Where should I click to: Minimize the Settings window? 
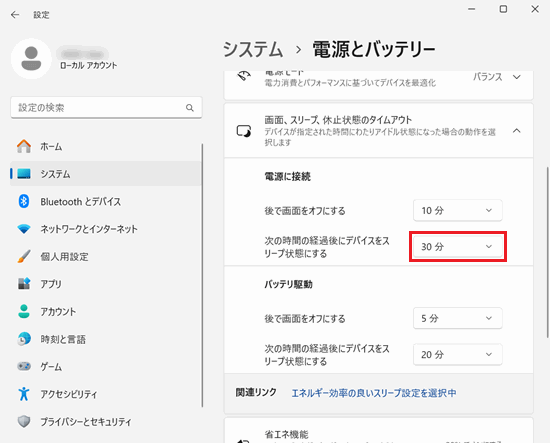472,9
